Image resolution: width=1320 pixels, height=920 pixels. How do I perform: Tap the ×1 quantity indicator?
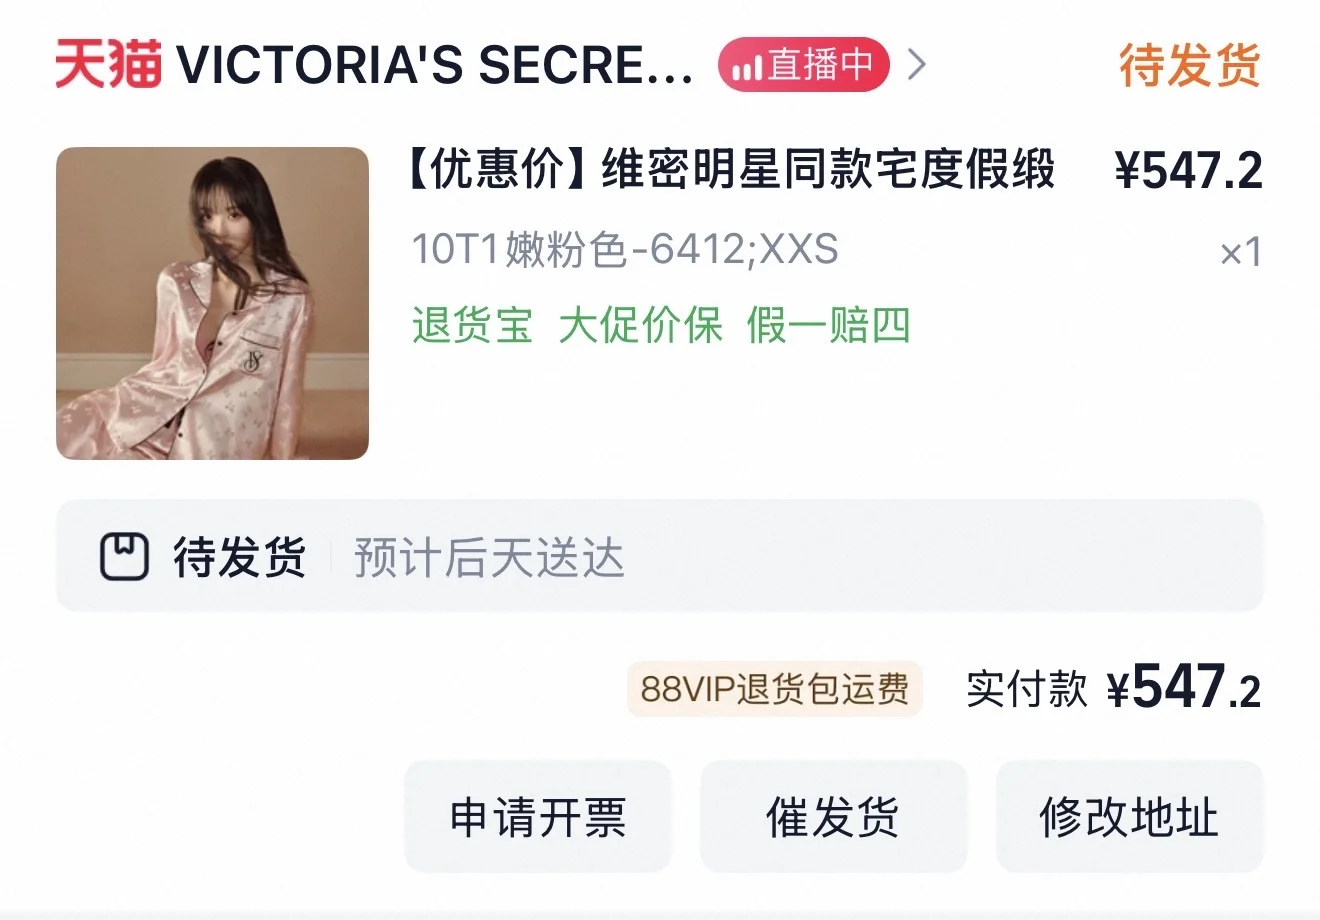(1241, 252)
